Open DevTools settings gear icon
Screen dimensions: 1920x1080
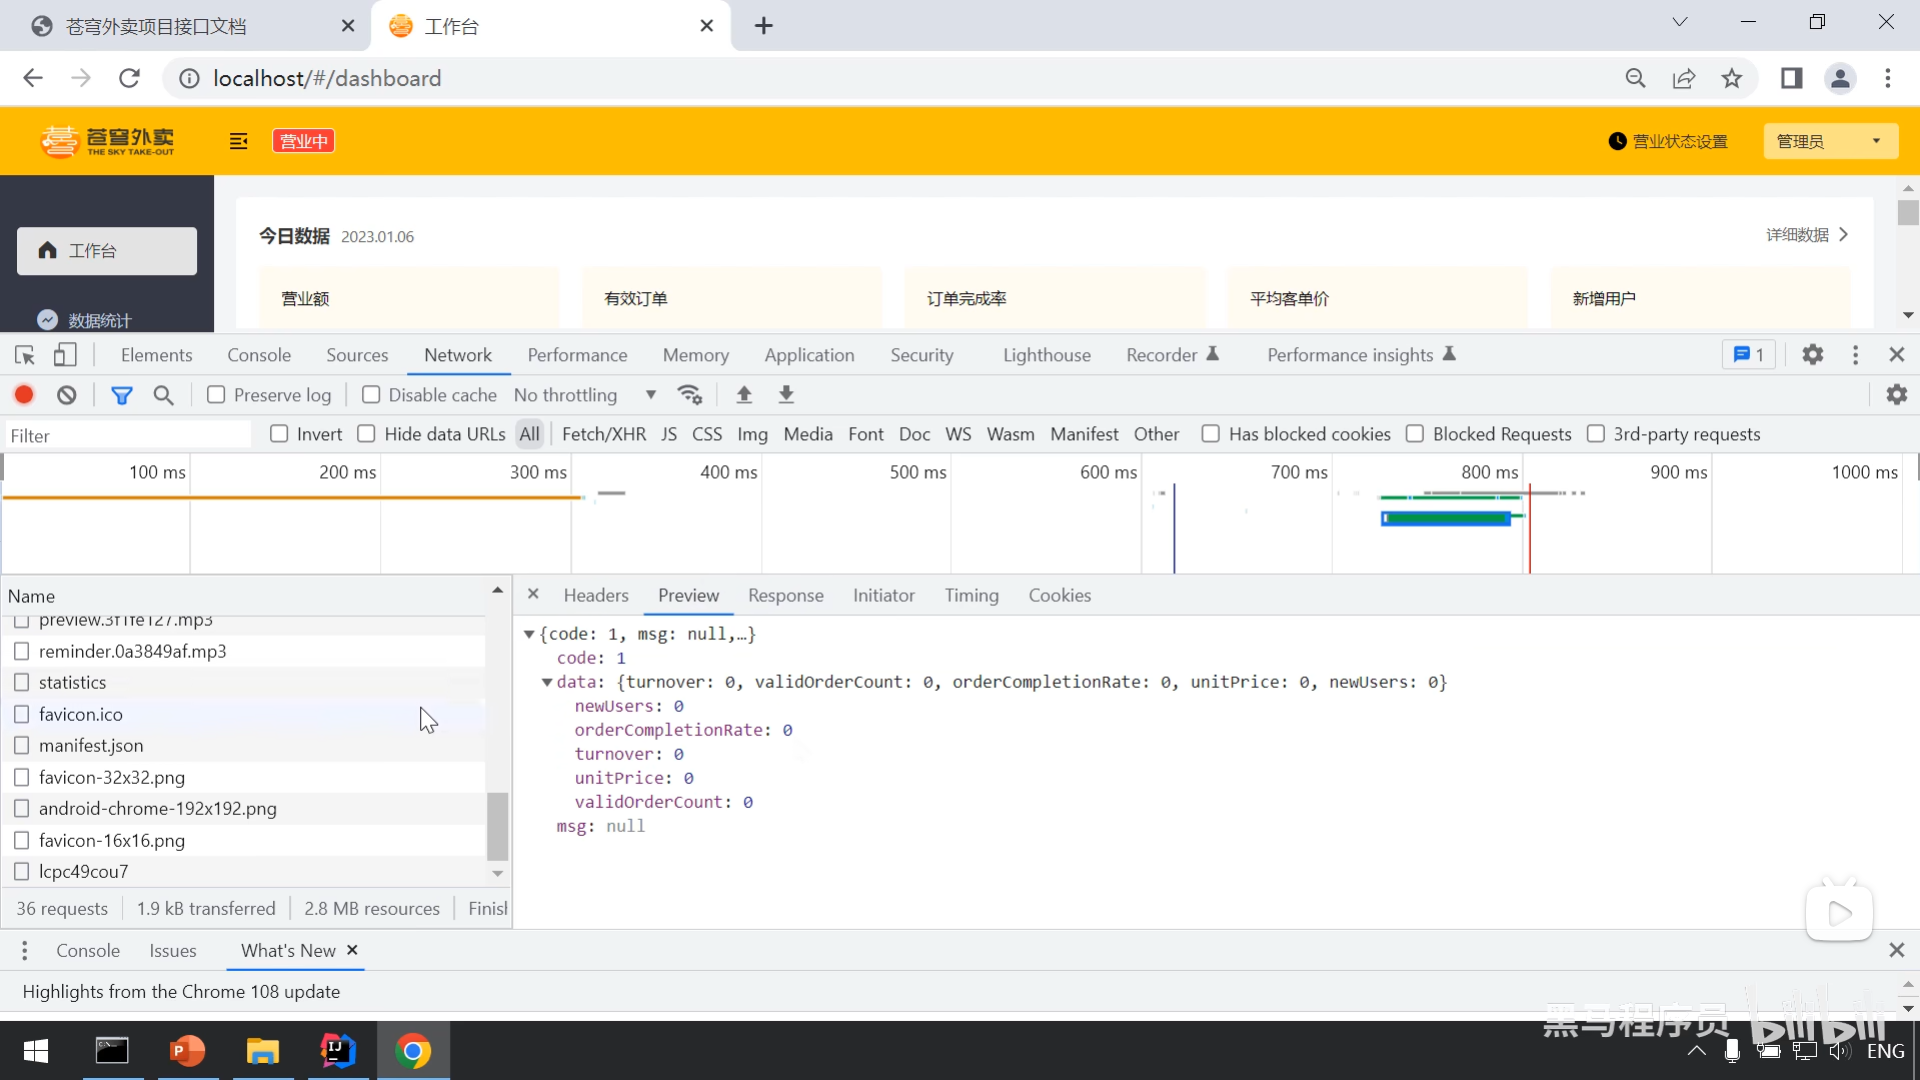(1812, 355)
